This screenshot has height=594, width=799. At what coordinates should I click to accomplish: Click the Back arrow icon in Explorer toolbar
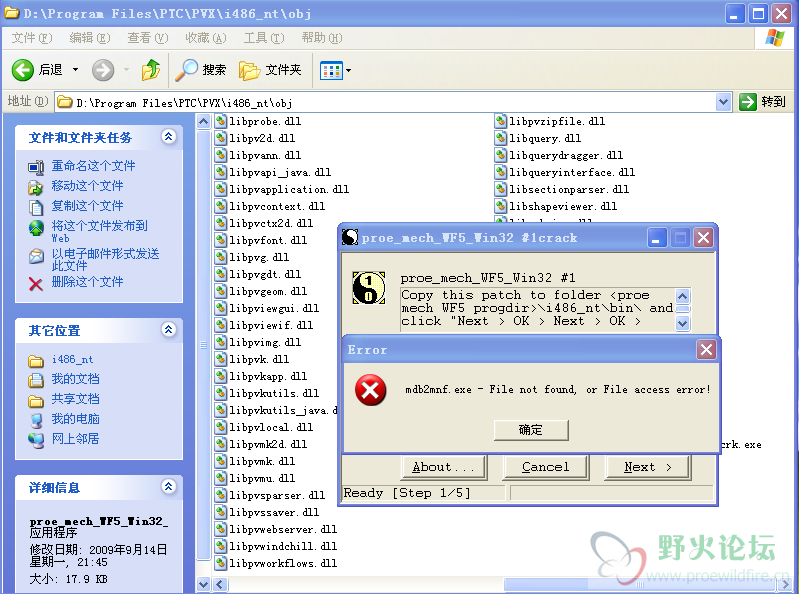tap(22, 70)
